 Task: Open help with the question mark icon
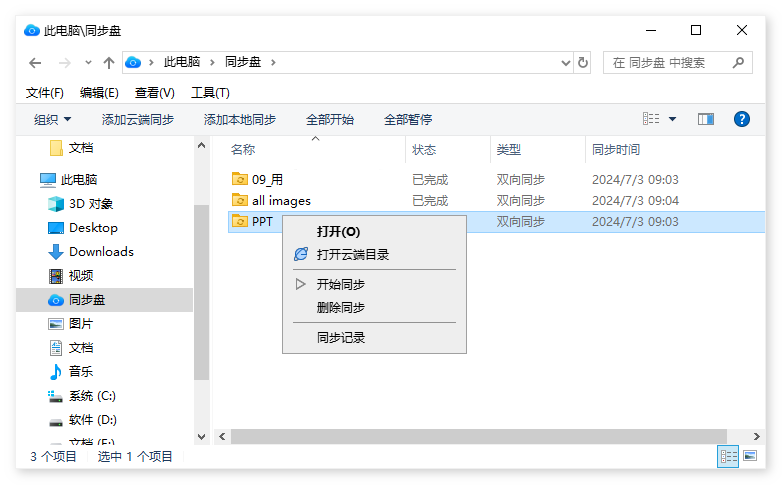742,119
